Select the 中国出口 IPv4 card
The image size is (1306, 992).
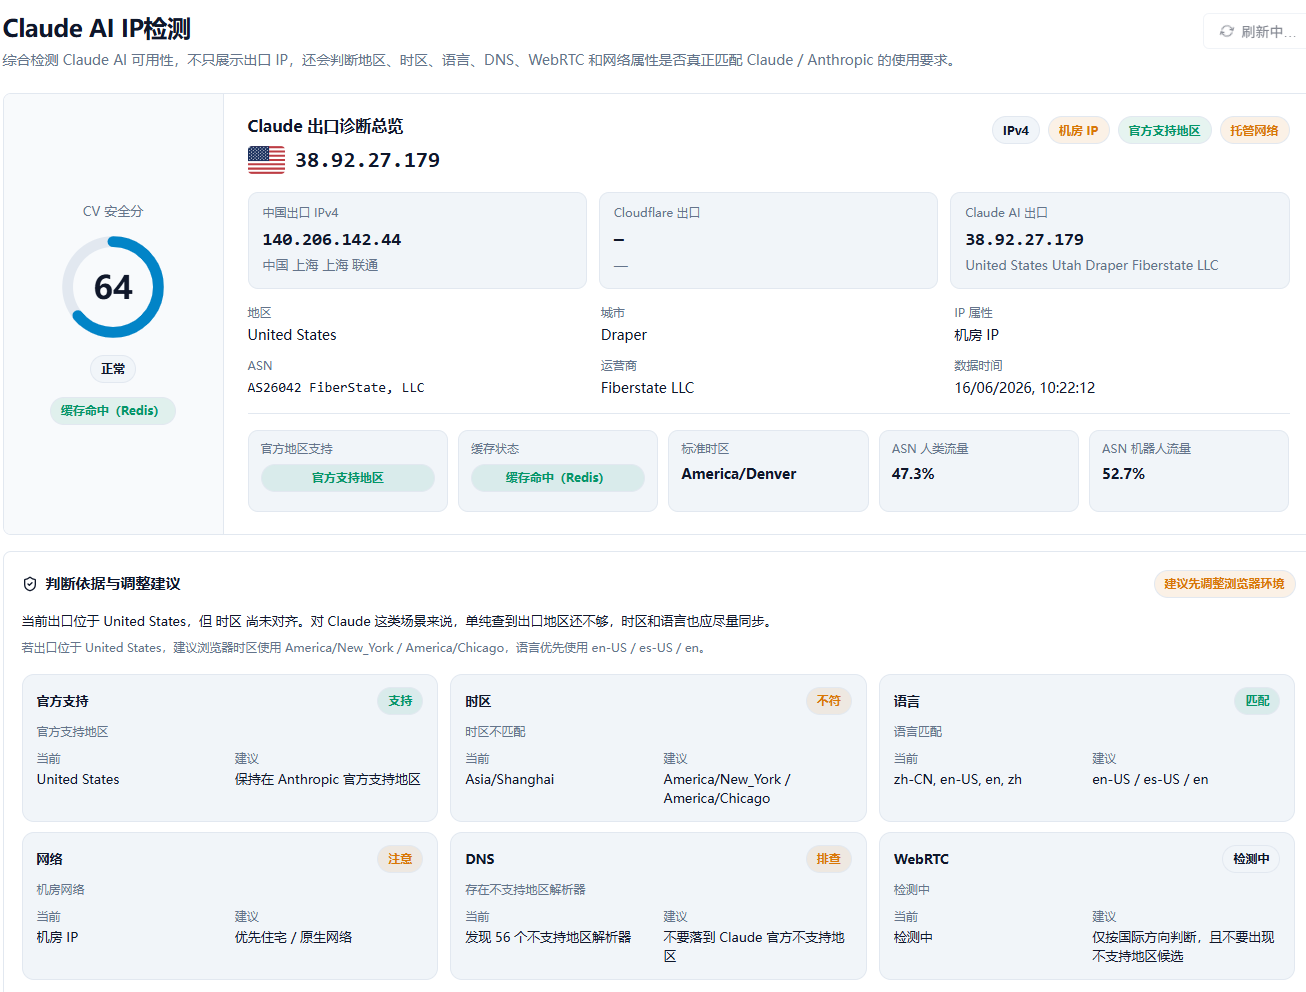[417, 241]
